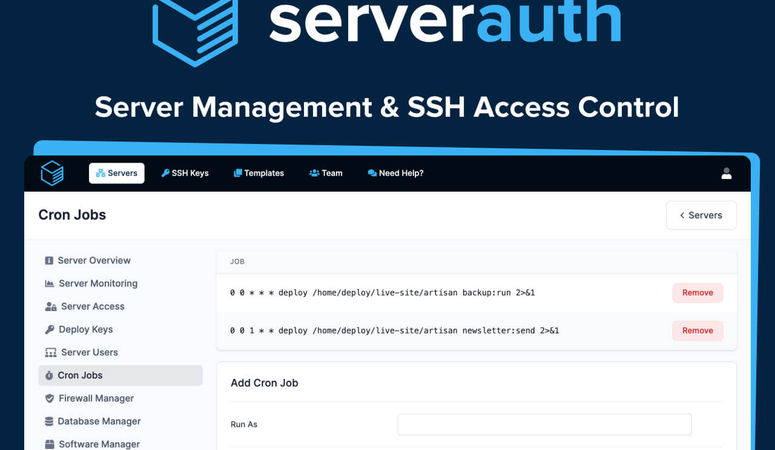Click the Cron Jobs stopwatch icon
775x450 pixels.
pyautogui.click(x=49, y=375)
